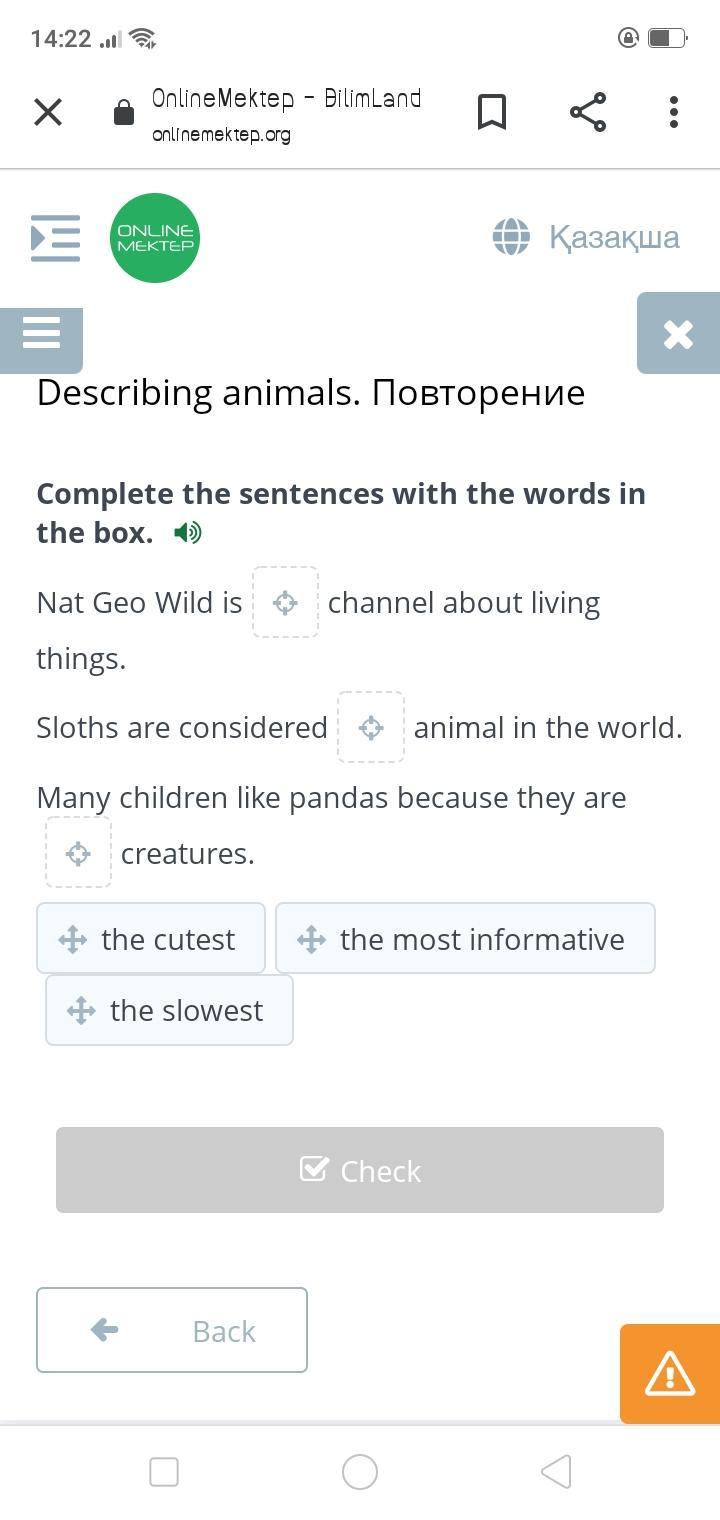Screen dimensions: 720x1520
Task: Expand the gray hamburger lesson menu
Action: (41, 333)
